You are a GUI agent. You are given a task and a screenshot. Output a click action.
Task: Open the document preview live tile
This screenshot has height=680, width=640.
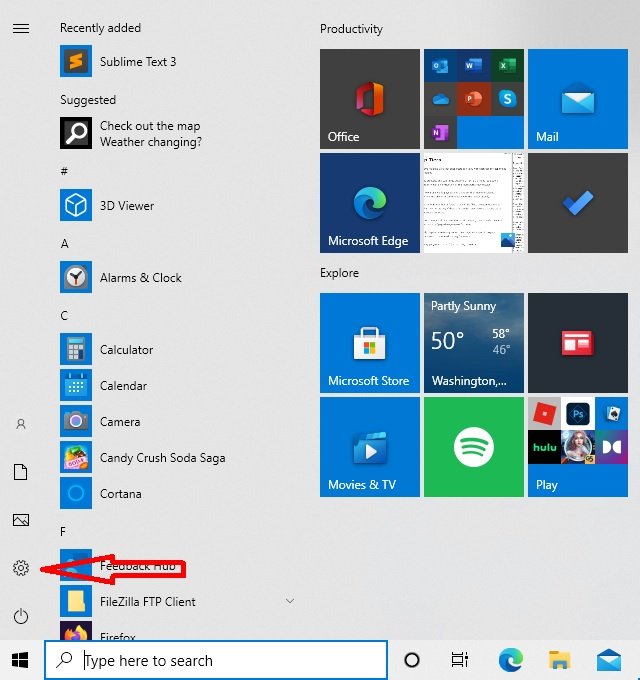pos(473,203)
